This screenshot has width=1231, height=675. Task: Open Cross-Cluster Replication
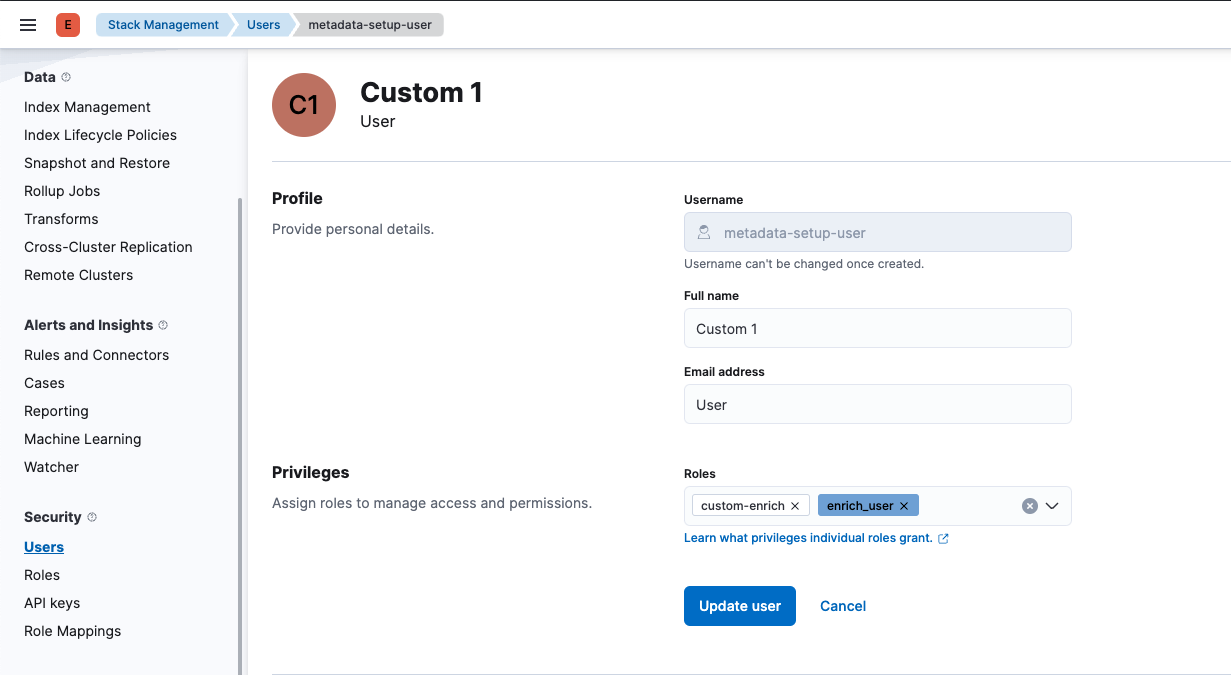coord(108,247)
